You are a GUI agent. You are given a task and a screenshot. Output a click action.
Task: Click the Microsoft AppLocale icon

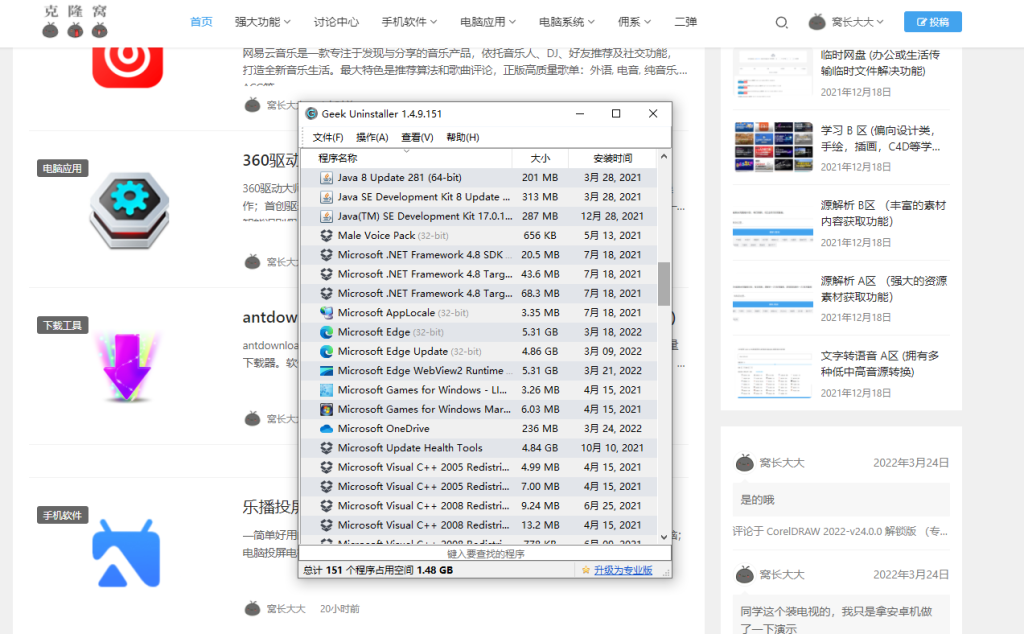[326, 313]
